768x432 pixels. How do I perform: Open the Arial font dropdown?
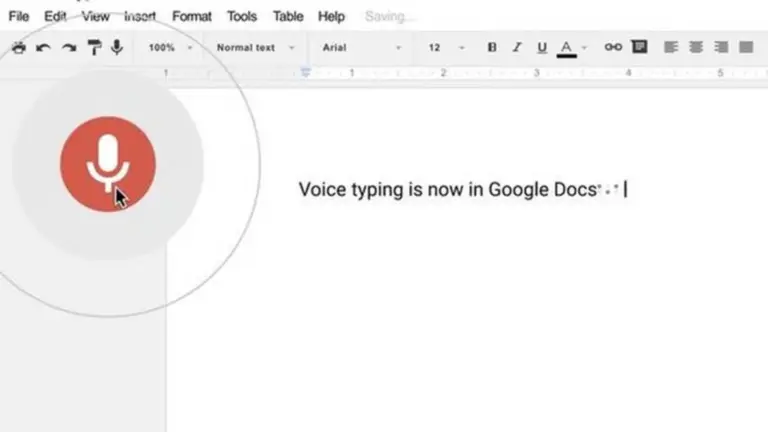click(361, 48)
